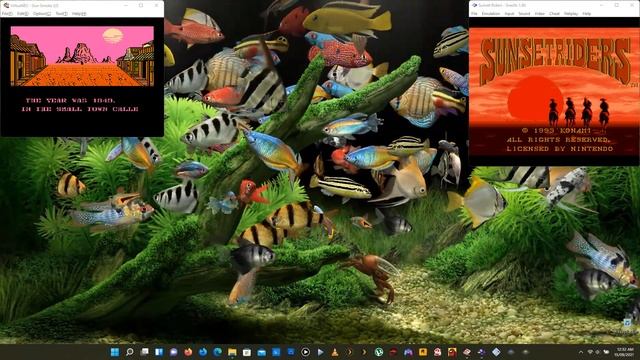This screenshot has height=360, width=640.
Task: Launch Microsoft Edge from taskbar
Action: coord(217,352)
